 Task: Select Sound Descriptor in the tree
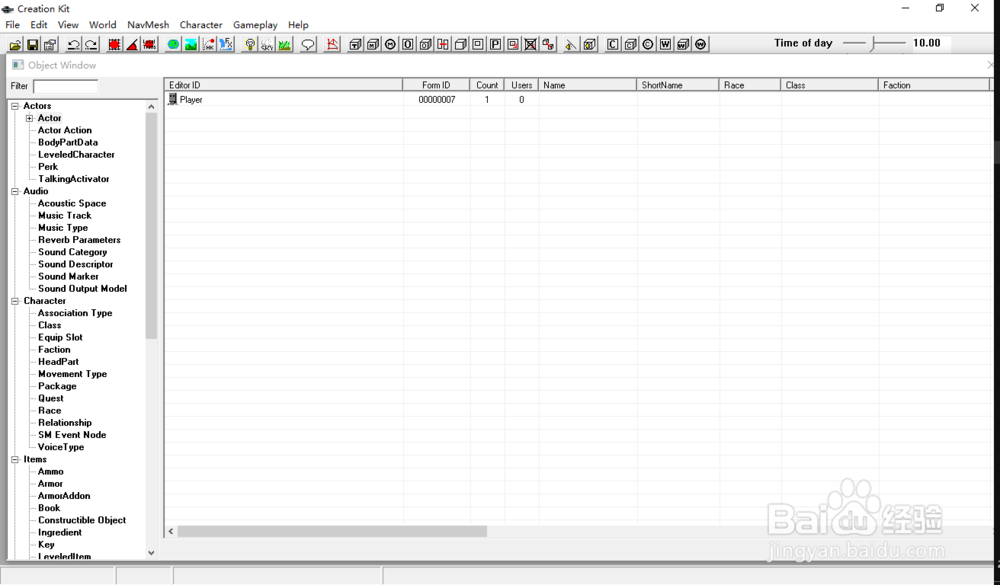click(x=75, y=264)
